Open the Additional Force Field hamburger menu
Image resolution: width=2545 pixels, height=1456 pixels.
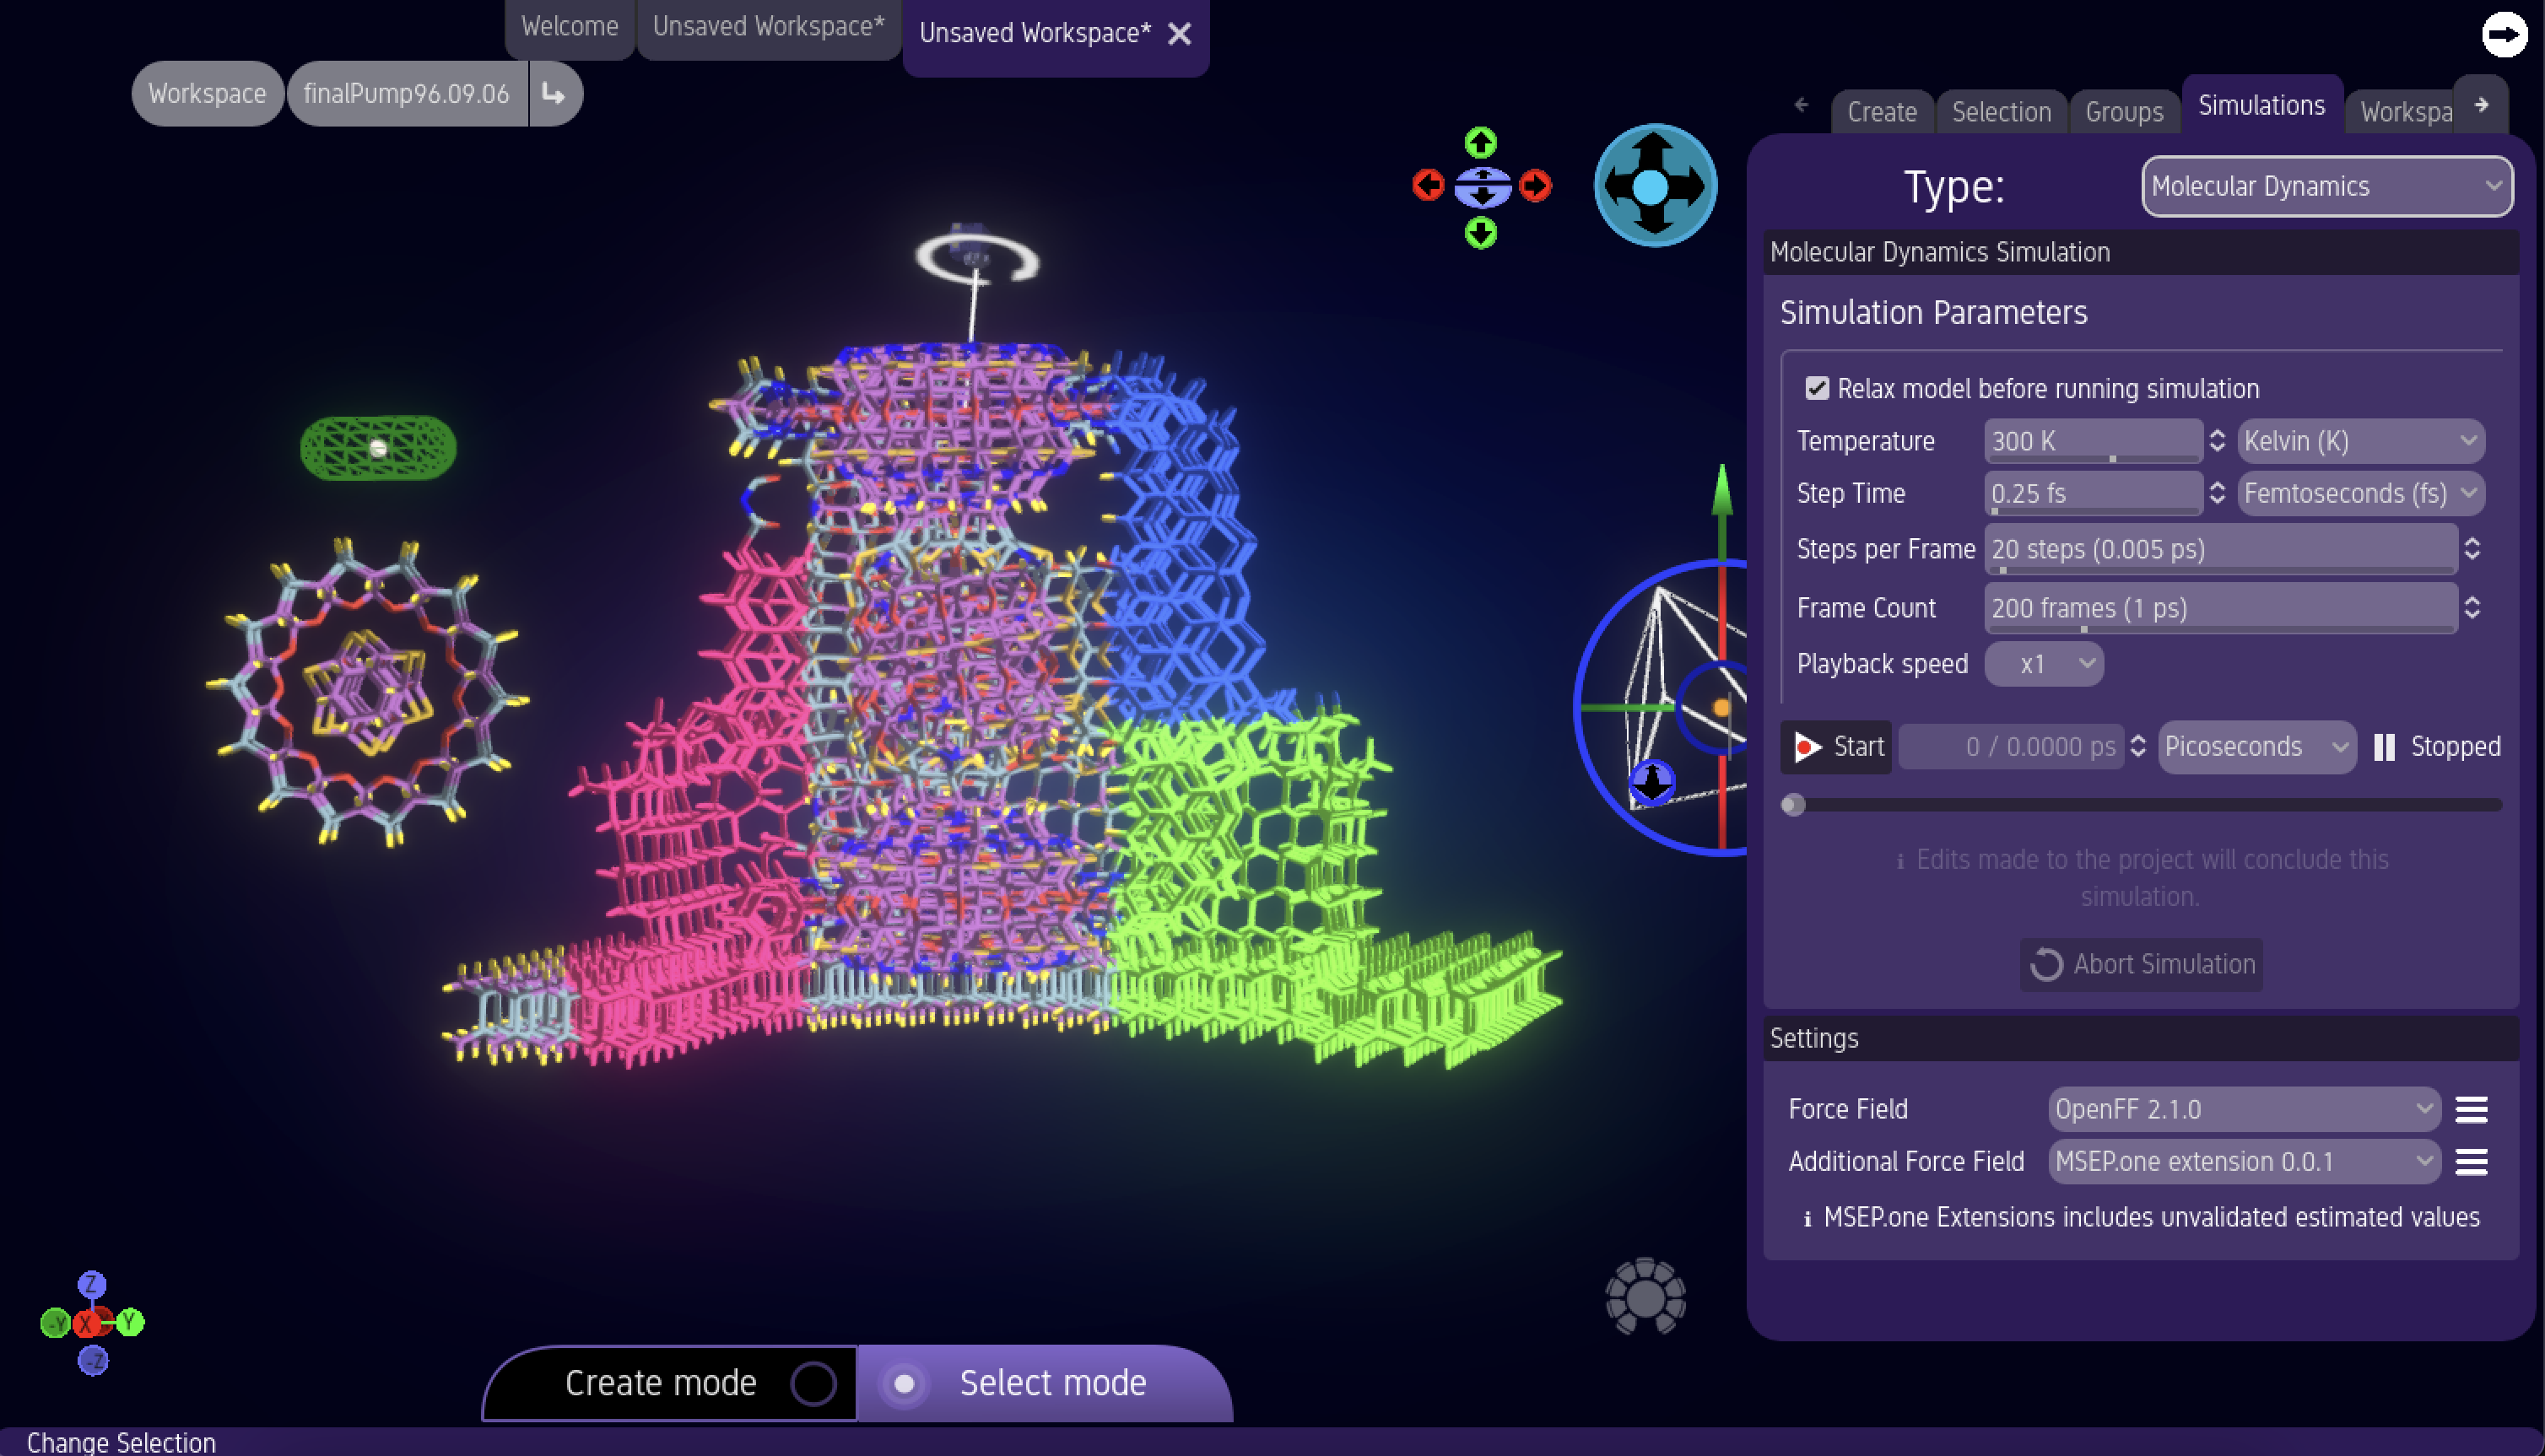(x=2471, y=1161)
